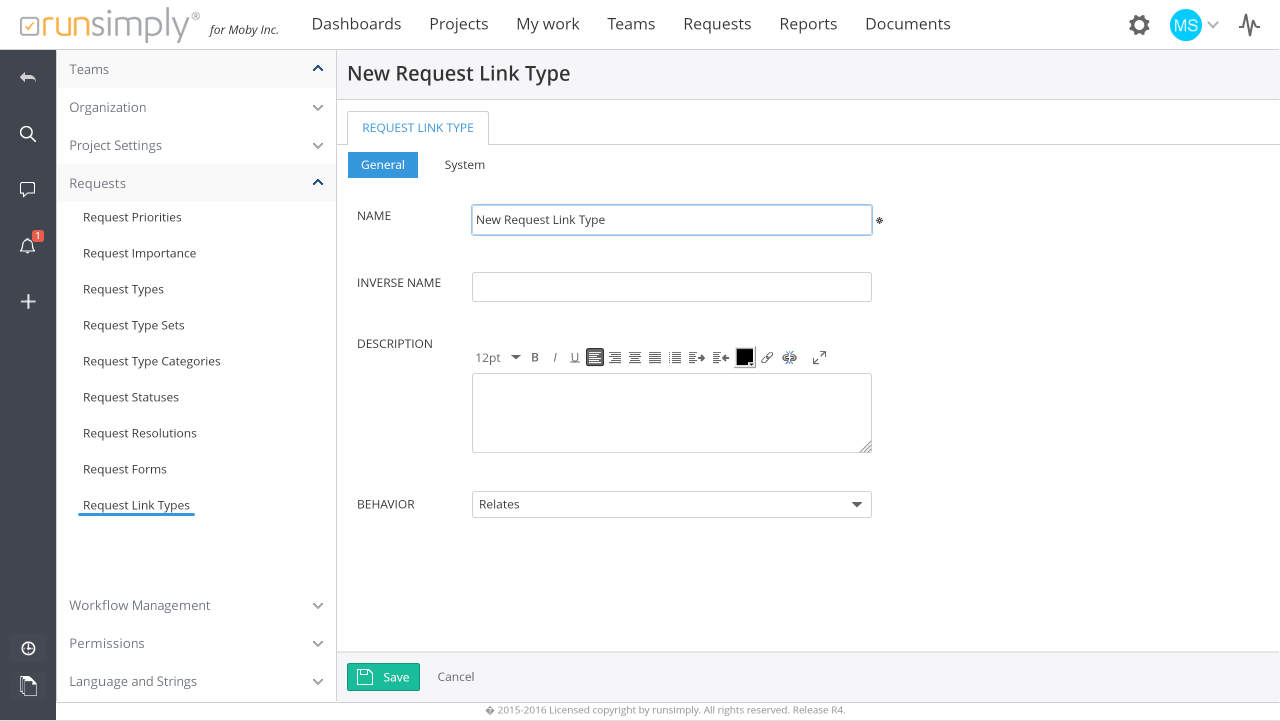The width and height of the screenshot is (1280, 721).
Task: Toggle underline formatting in description
Action: click(575, 358)
